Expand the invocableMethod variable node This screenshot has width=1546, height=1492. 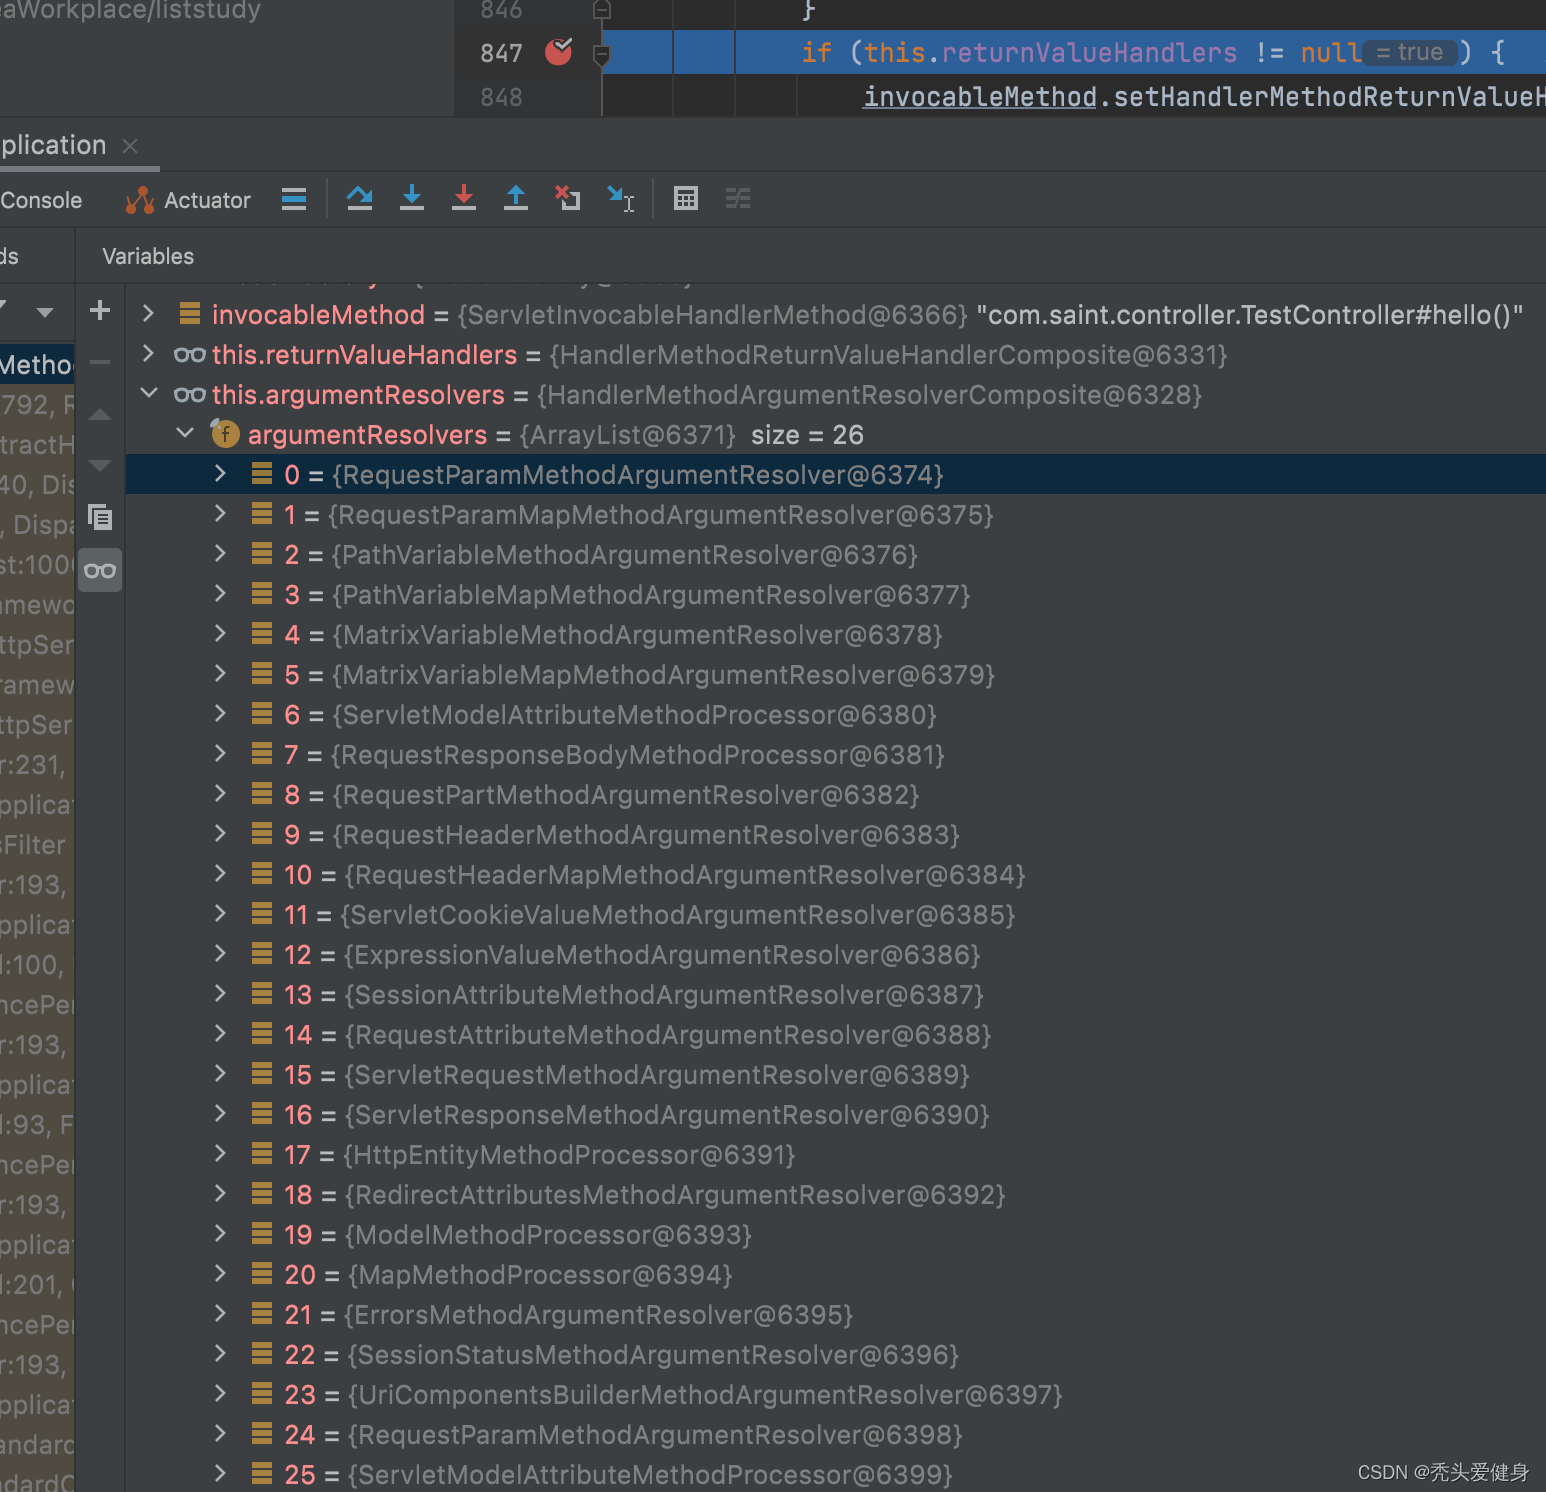(x=149, y=314)
